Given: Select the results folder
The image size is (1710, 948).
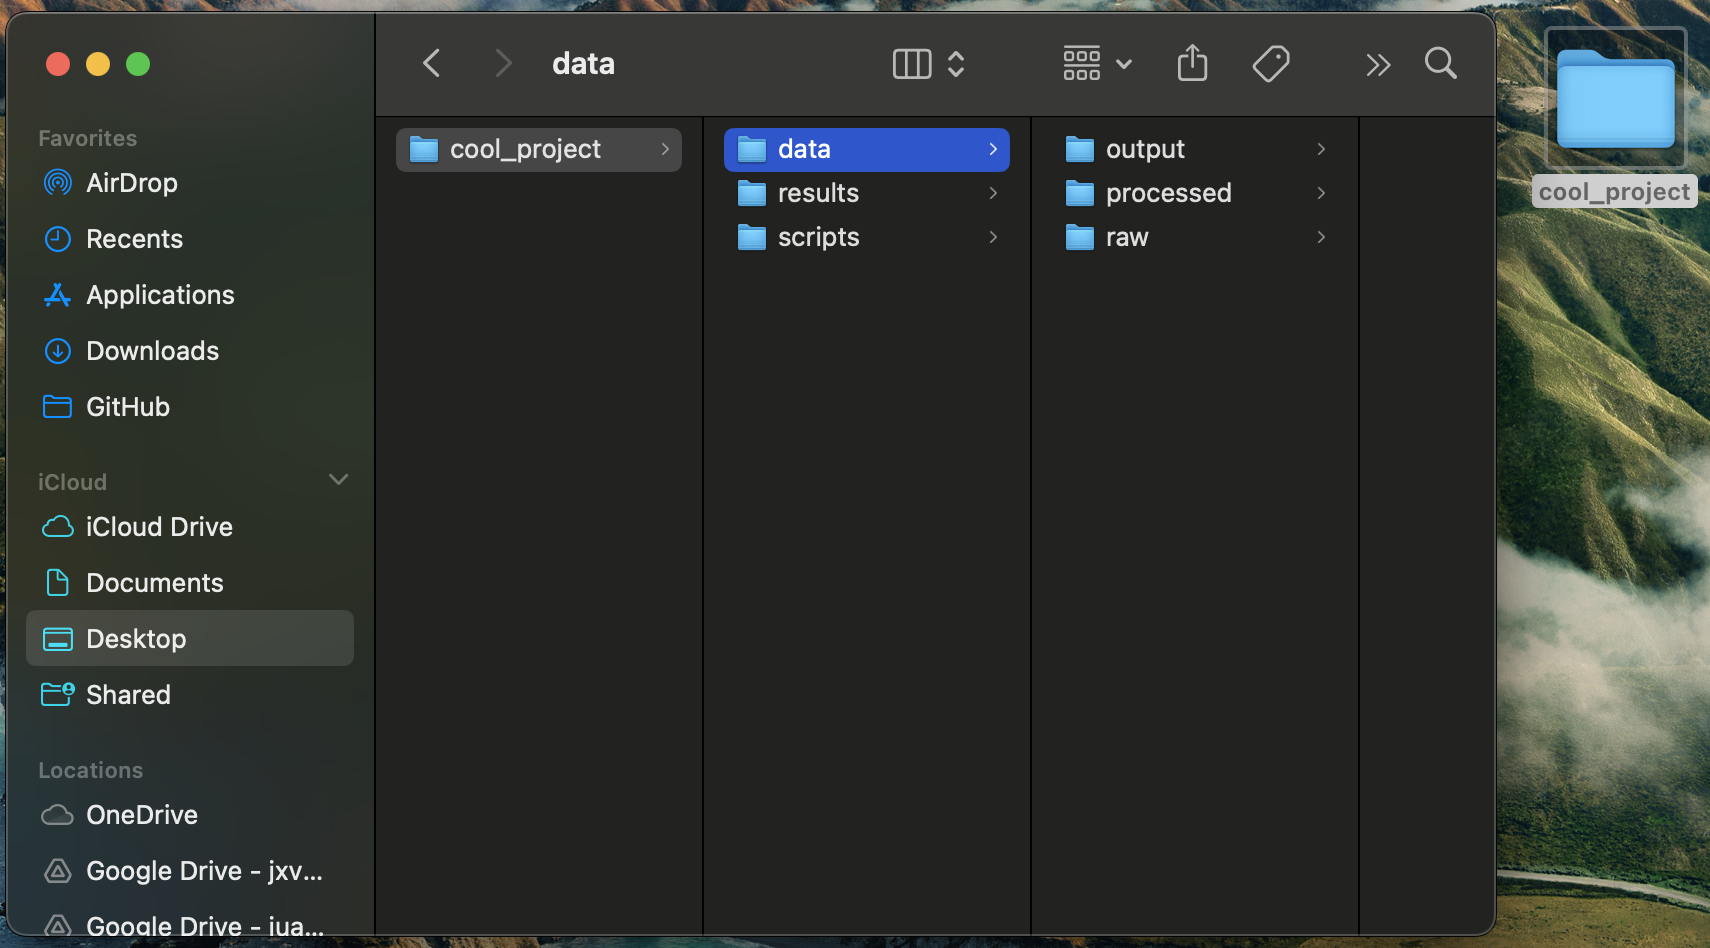Looking at the screenshot, I should 818,193.
